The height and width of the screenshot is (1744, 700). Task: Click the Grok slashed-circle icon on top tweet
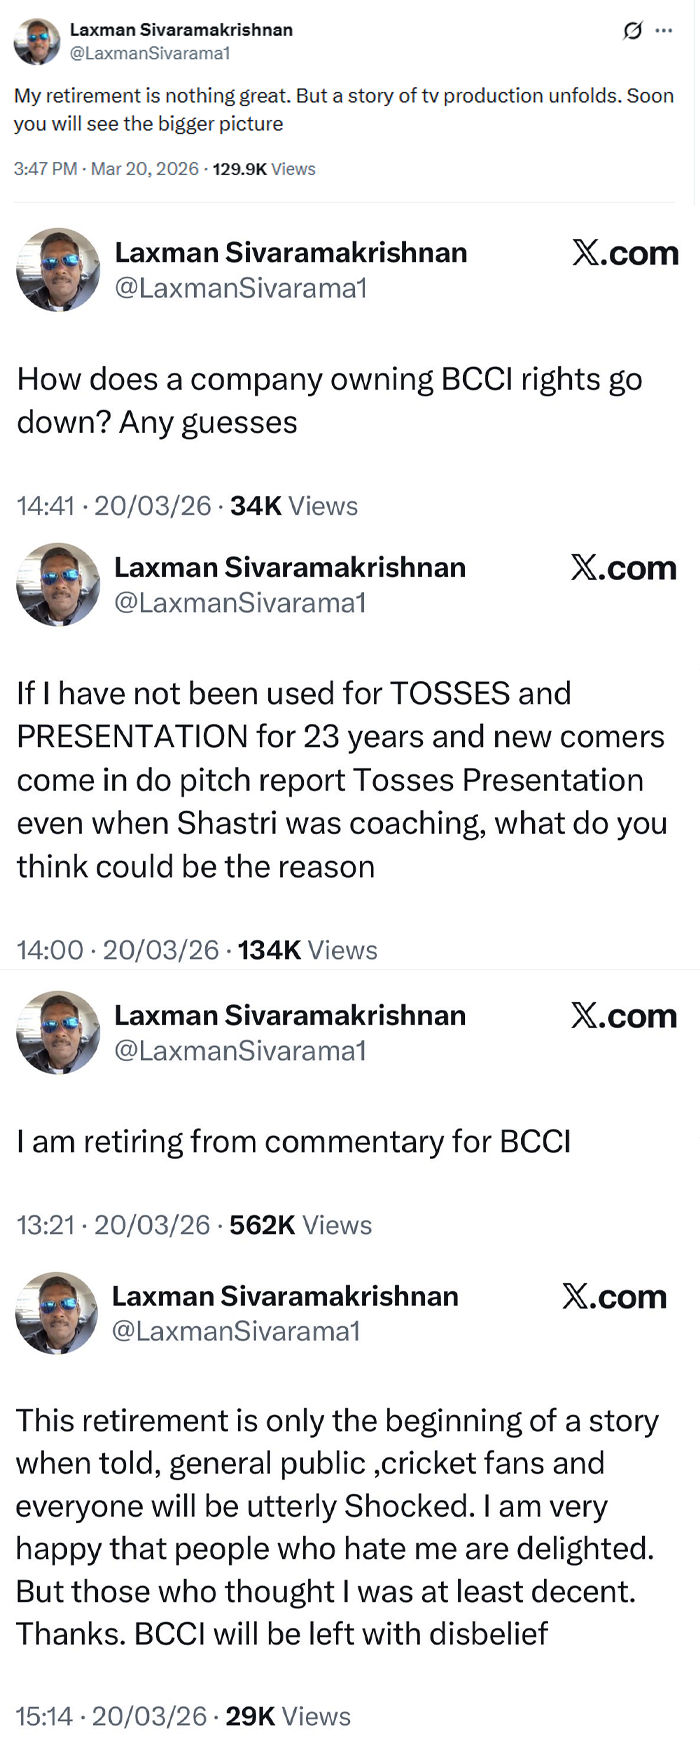click(x=632, y=31)
